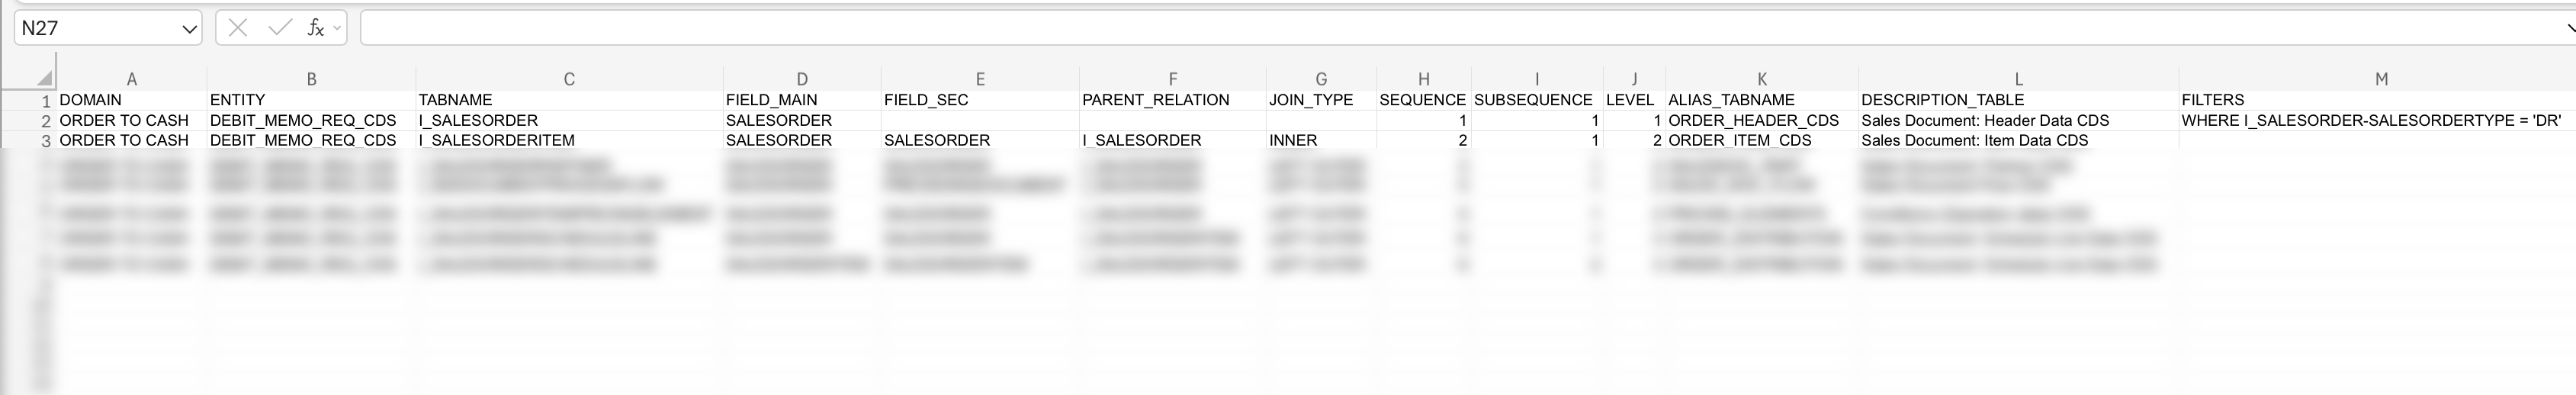
Task: Select the INNER join type cell
Action: (1293, 141)
